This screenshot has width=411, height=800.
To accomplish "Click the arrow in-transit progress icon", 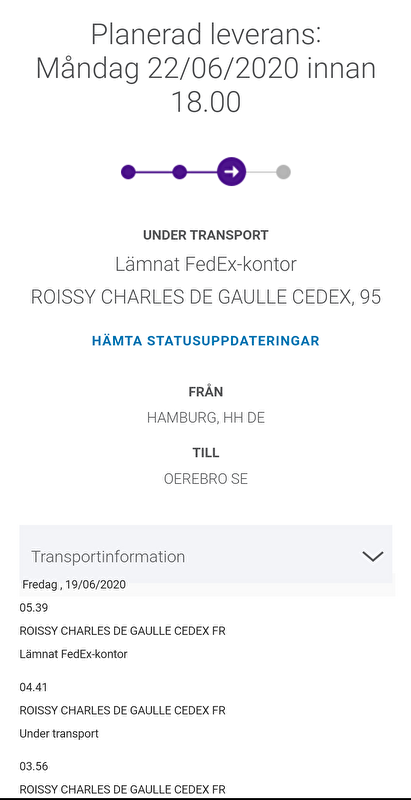I will click(x=232, y=171).
